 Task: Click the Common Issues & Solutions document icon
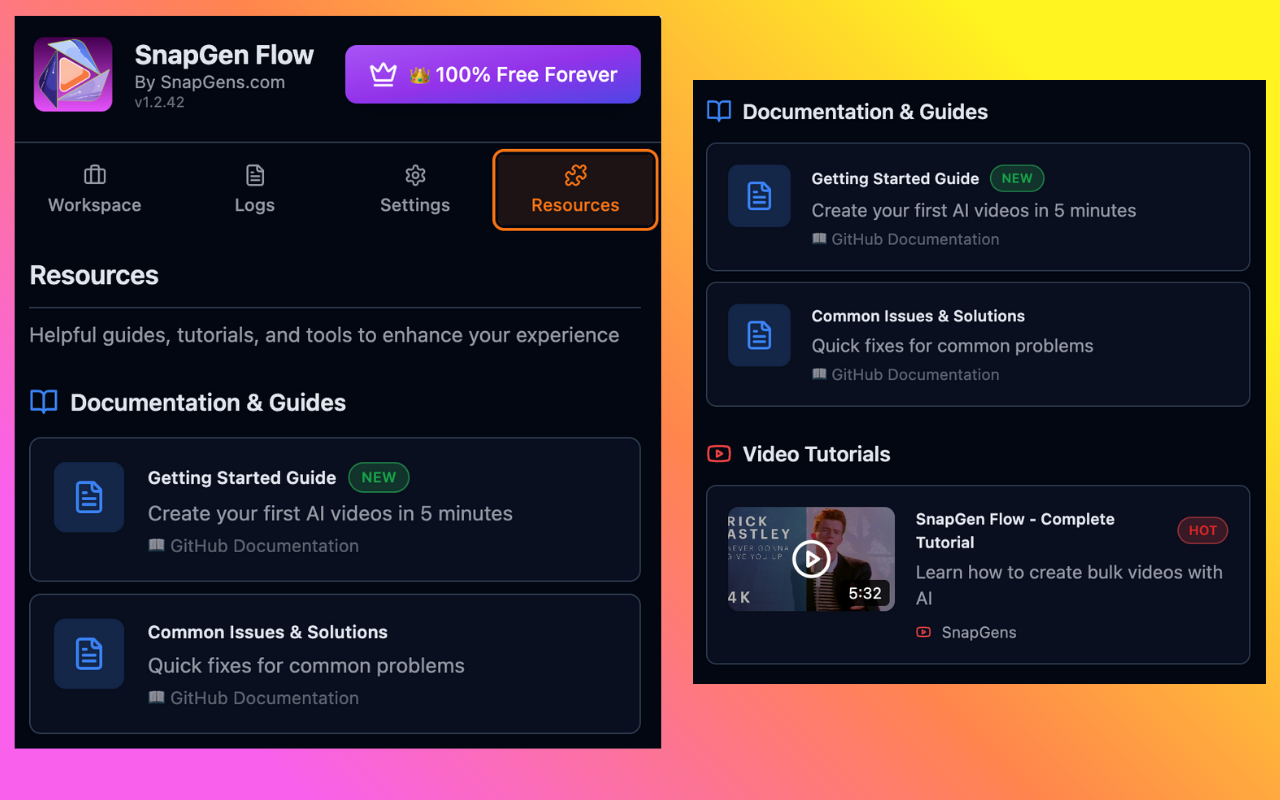(88, 653)
